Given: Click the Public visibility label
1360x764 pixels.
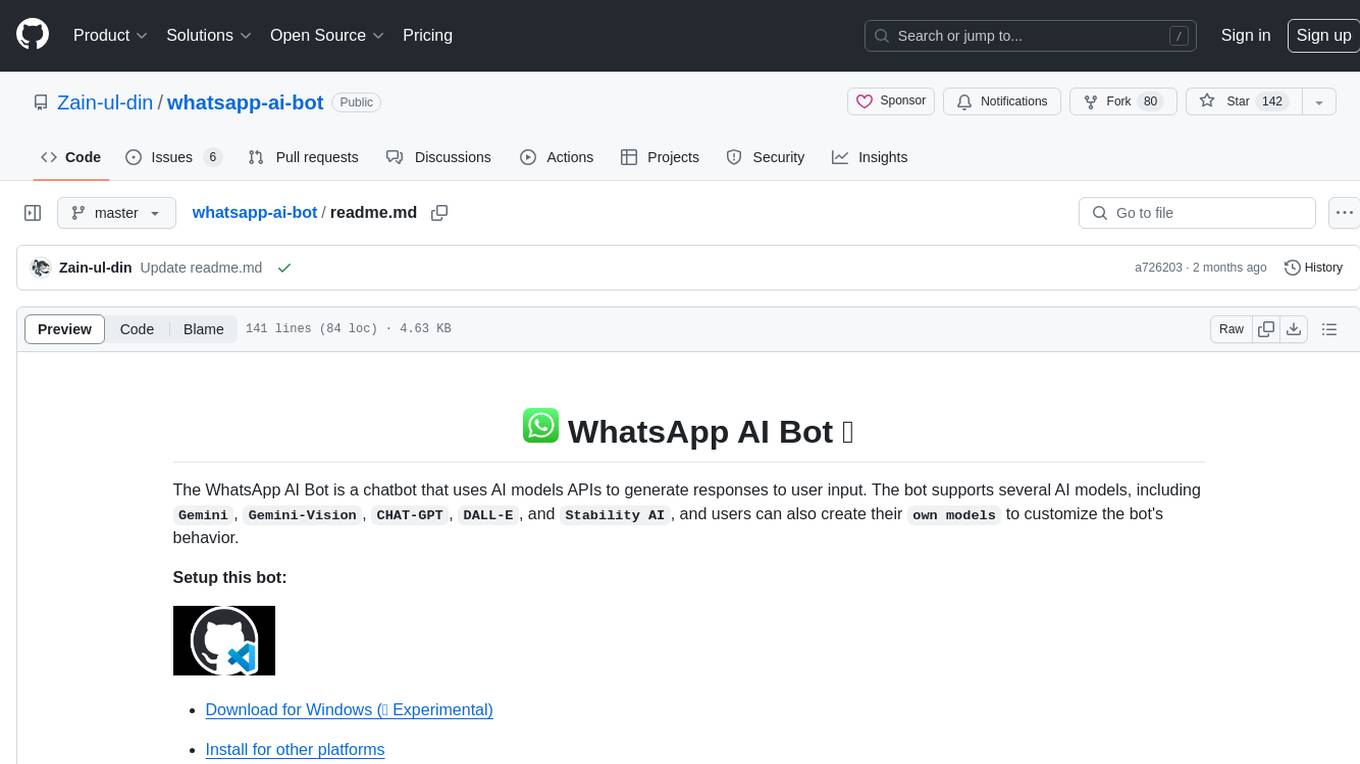Looking at the screenshot, I should 356,102.
